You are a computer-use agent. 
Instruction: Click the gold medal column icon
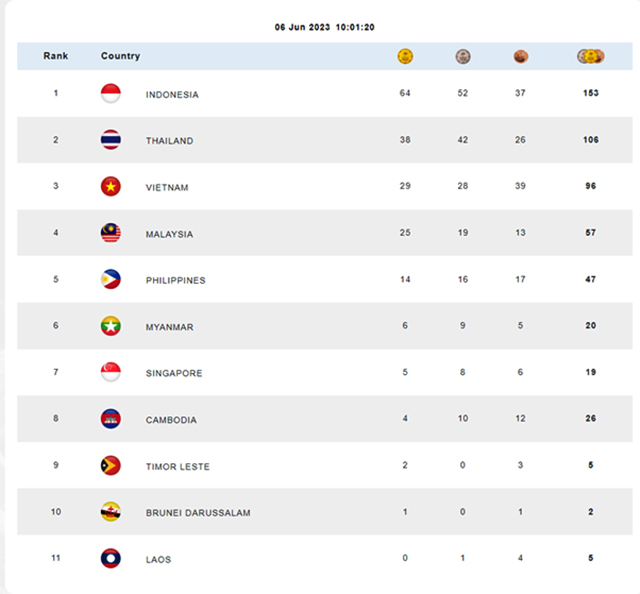405,56
